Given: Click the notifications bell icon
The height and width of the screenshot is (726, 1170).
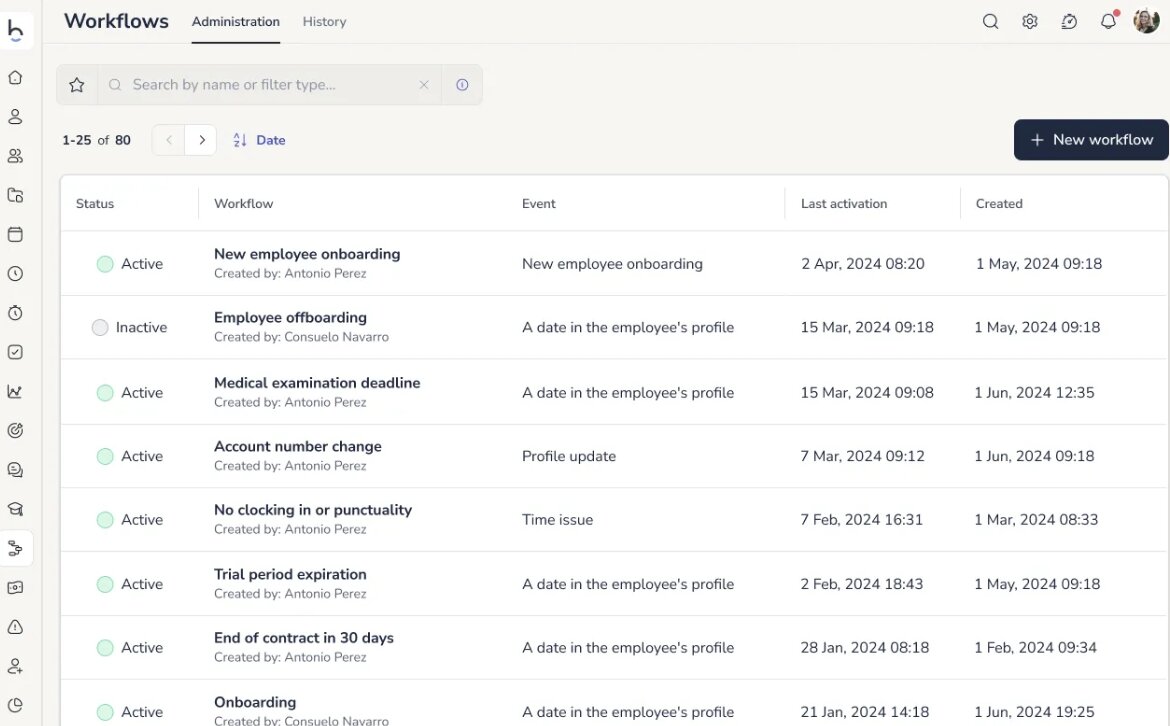Looking at the screenshot, I should (x=1108, y=21).
